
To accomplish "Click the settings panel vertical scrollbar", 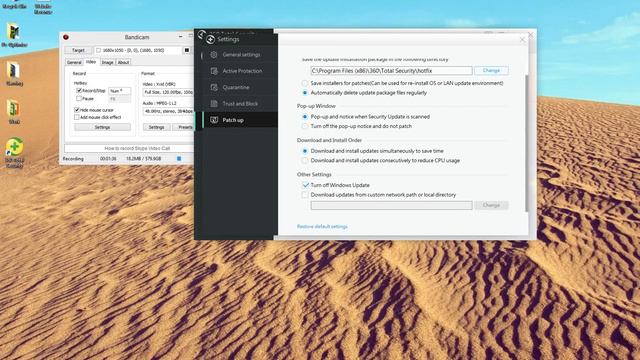I will tap(527, 143).
